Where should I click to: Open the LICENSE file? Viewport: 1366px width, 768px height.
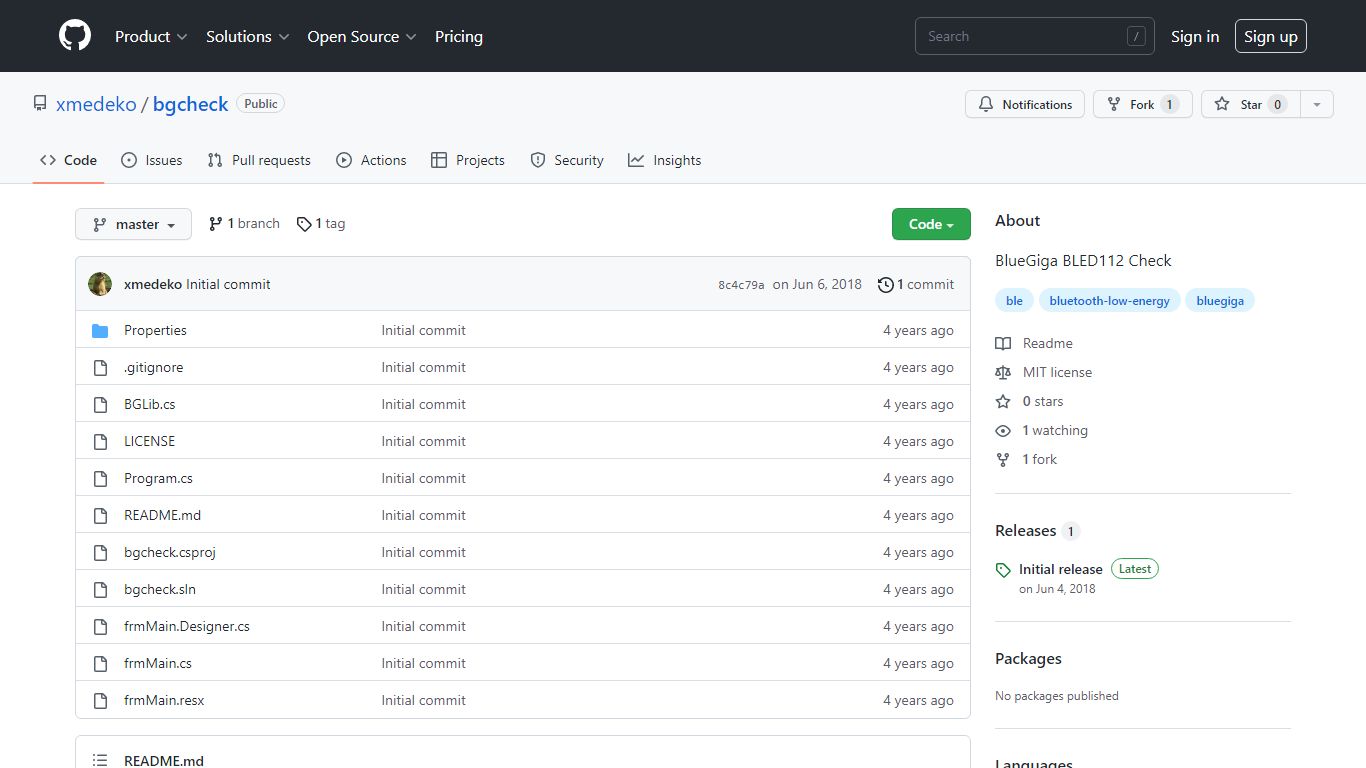pos(149,441)
